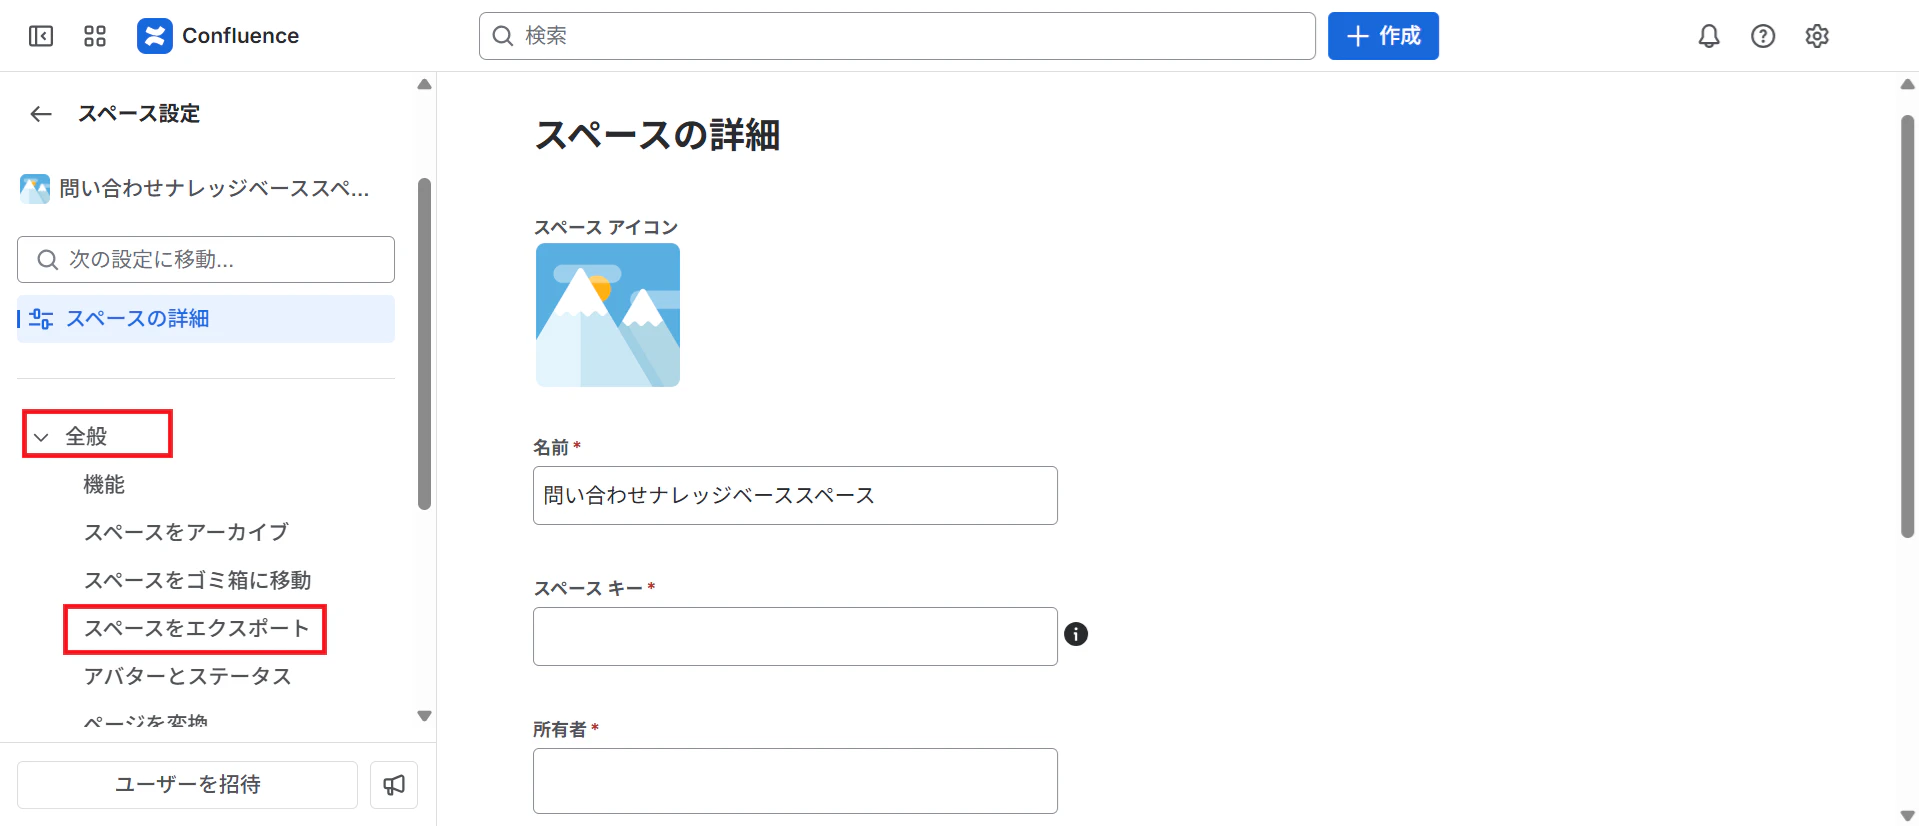Collapse the 全般 section chevron
Viewport: 1919px width, 826px height.
(41, 437)
